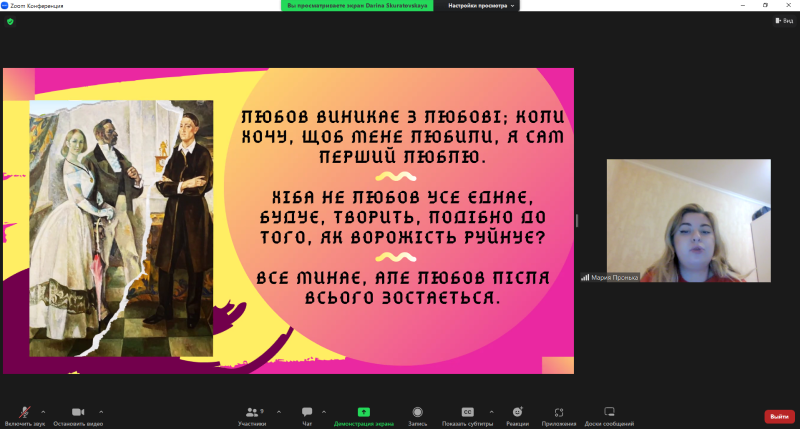The width and height of the screenshot is (800, 429).
Task: Start screen sharing with Демонстрация экрана
Action: pyautogui.click(x=364, y=415)
